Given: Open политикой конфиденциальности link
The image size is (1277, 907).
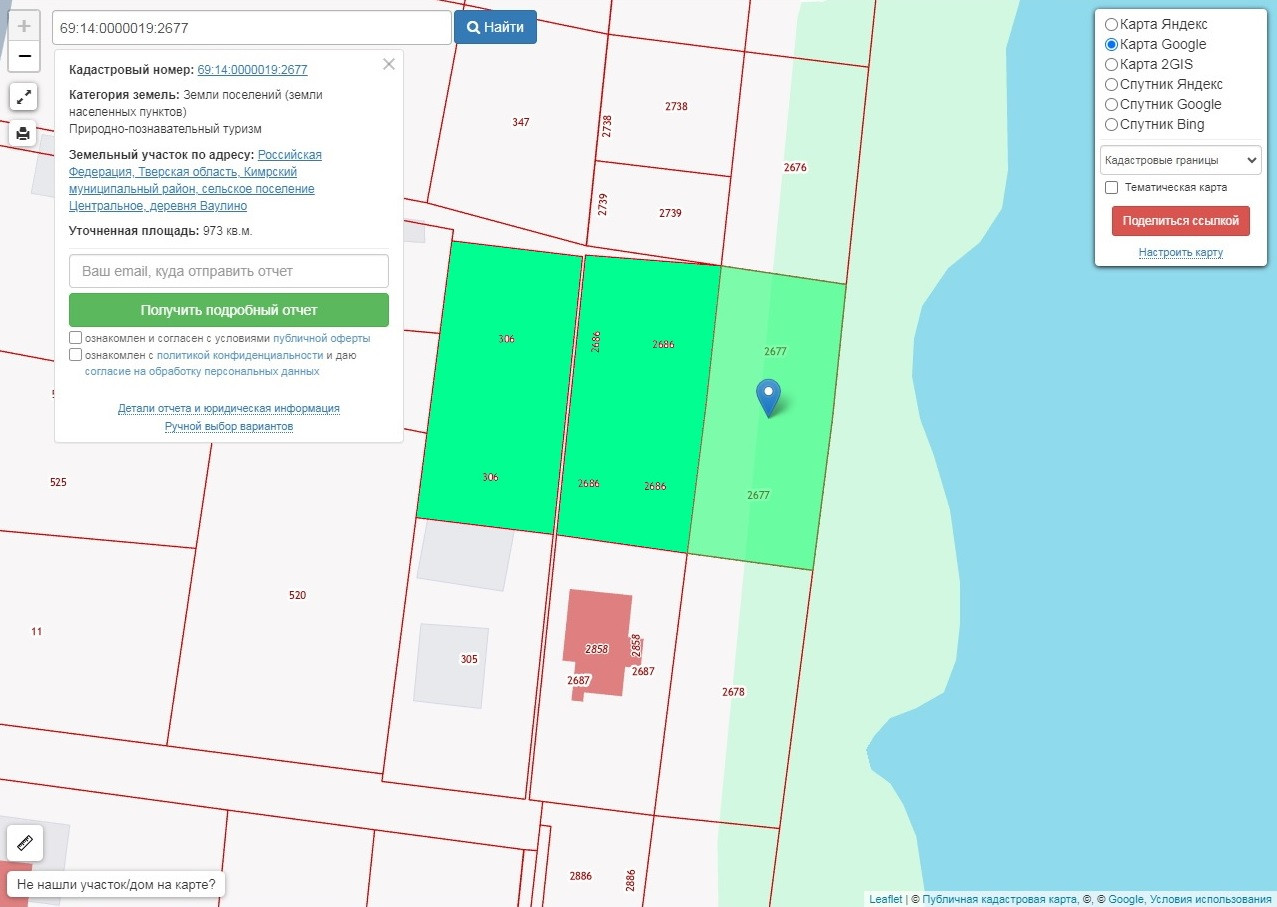Looking at the screenshot, I should point(240,355).
